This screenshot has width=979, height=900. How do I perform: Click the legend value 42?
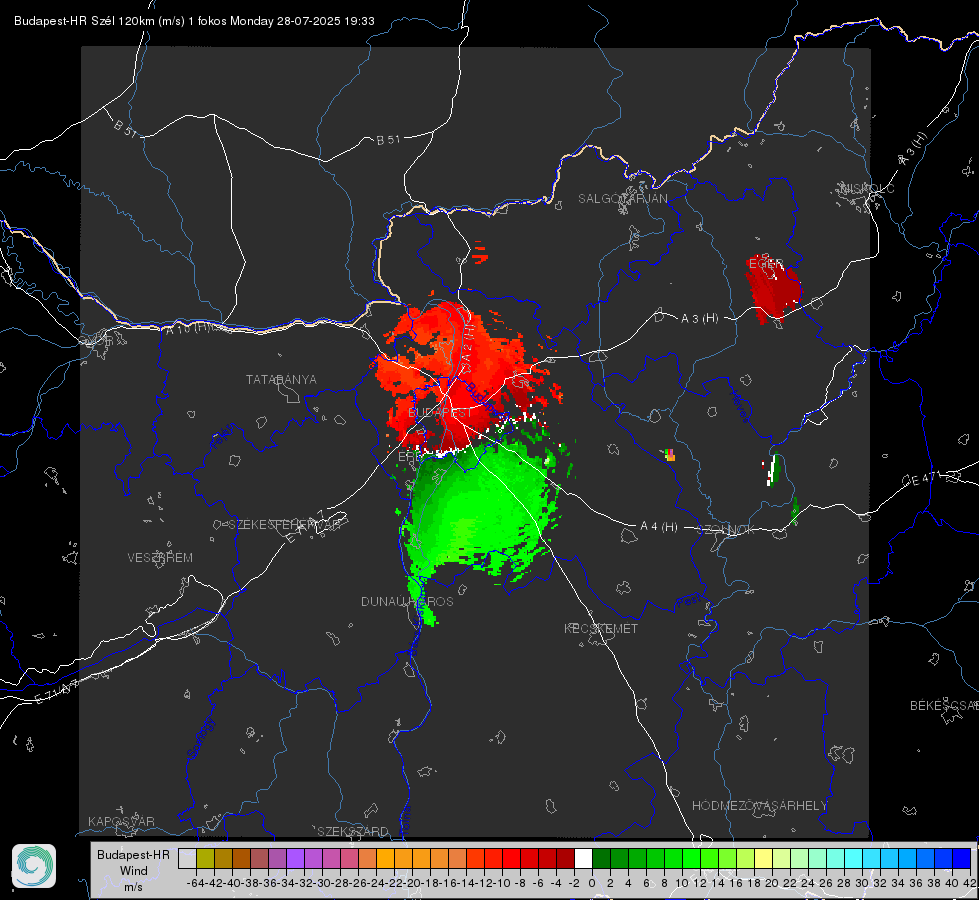[x=970, y=883]
